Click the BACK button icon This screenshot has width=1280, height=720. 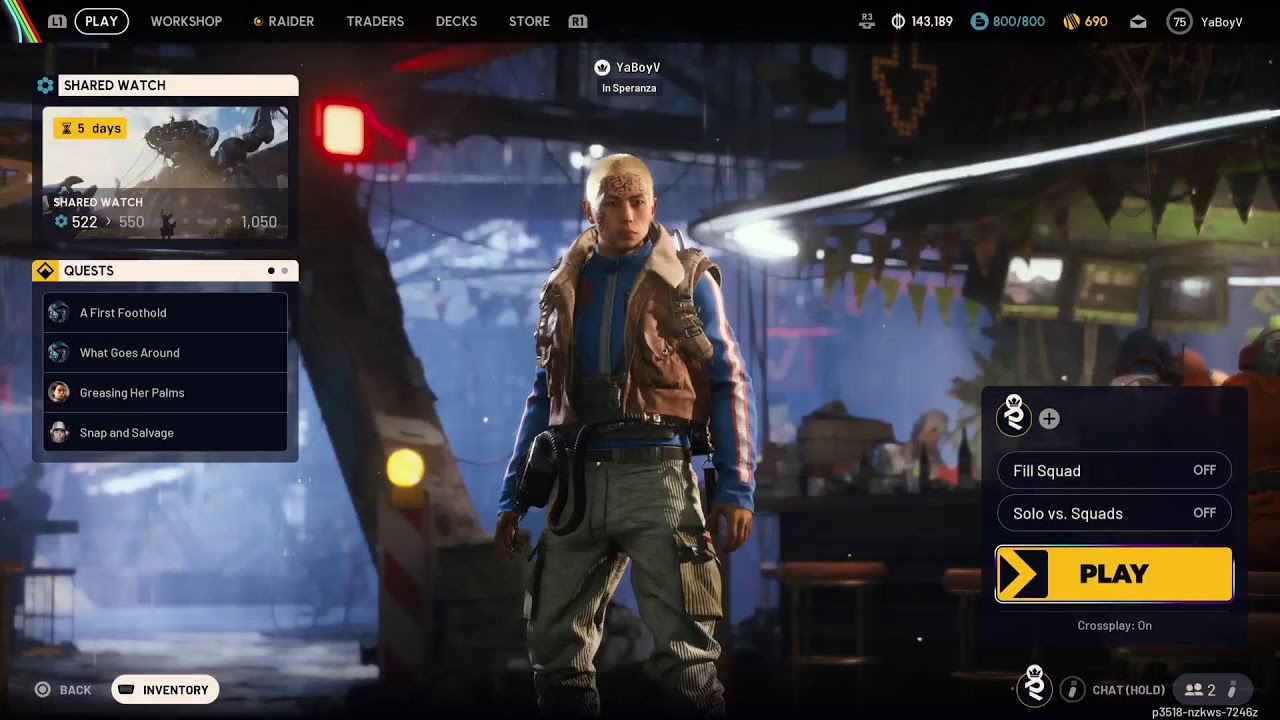click(x=43, y=690)
